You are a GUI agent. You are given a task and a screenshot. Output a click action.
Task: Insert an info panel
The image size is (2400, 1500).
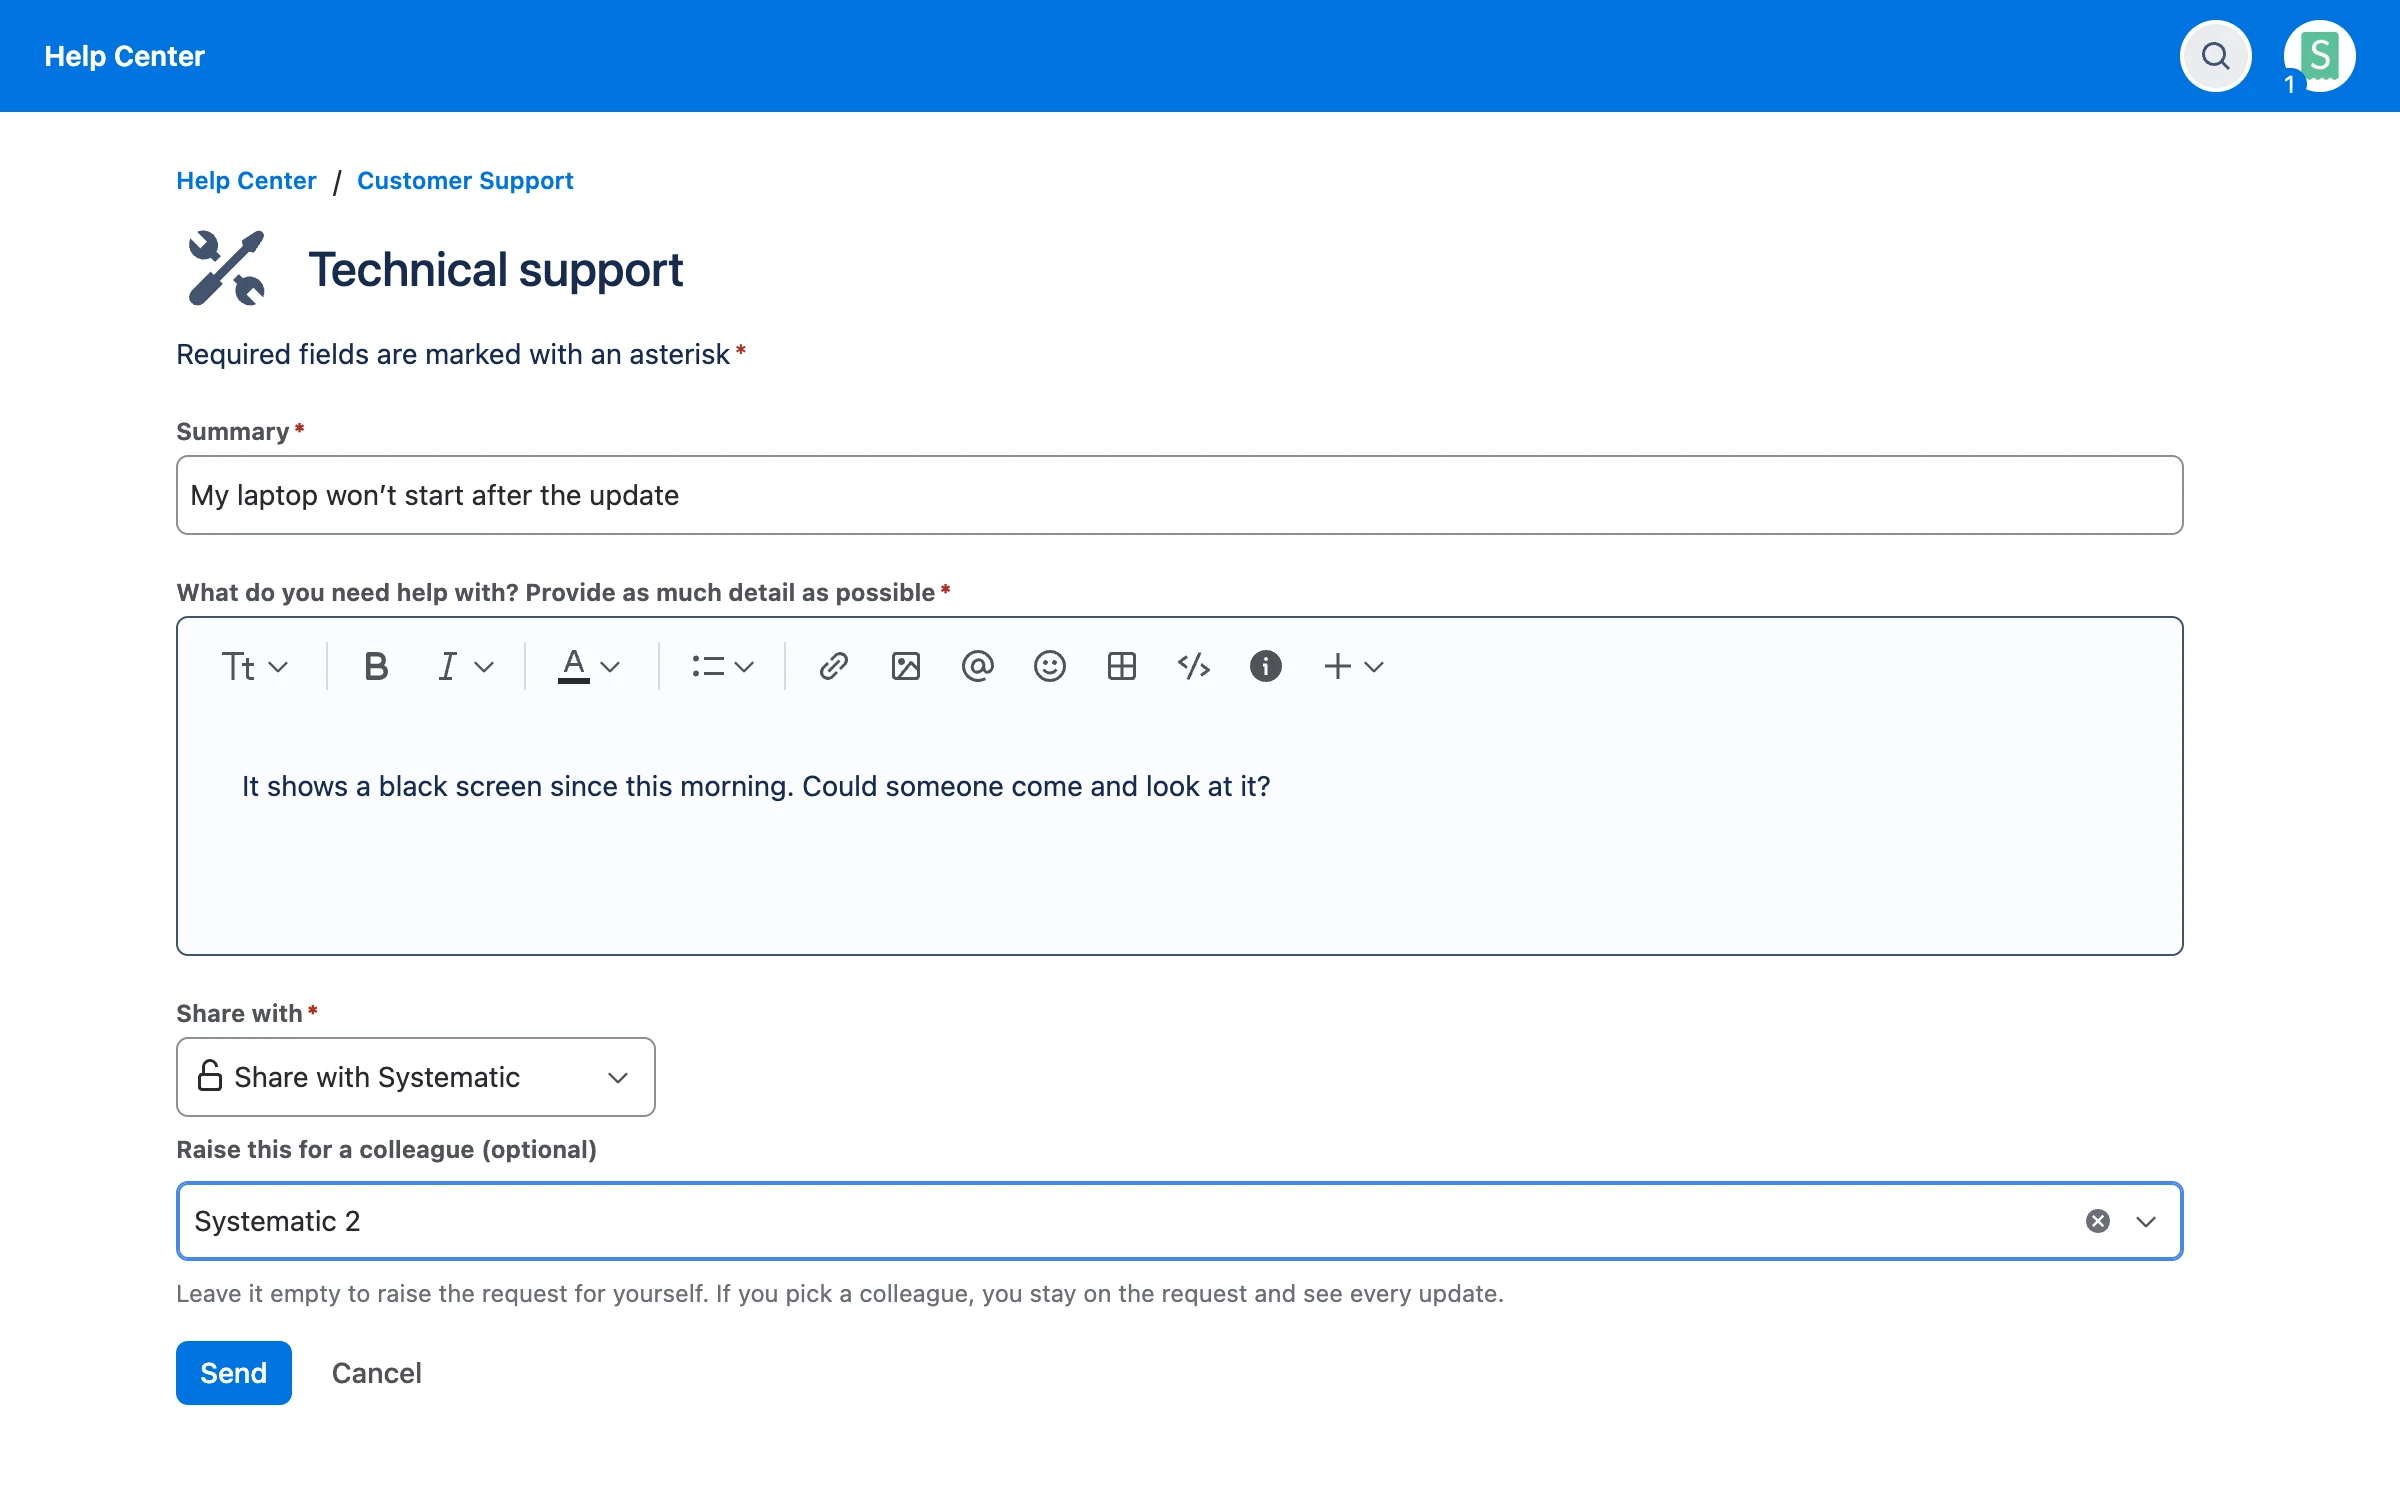[x=1265, y=666]
